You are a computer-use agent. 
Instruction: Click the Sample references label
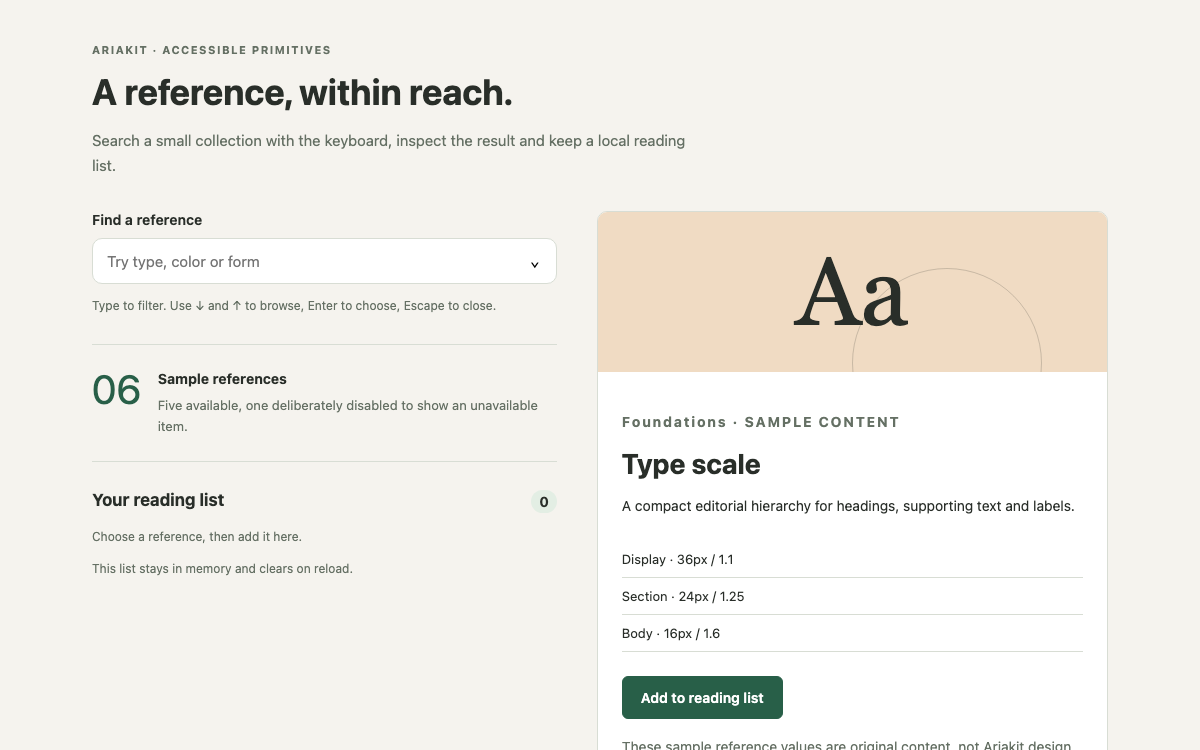[x=222, y=379]
